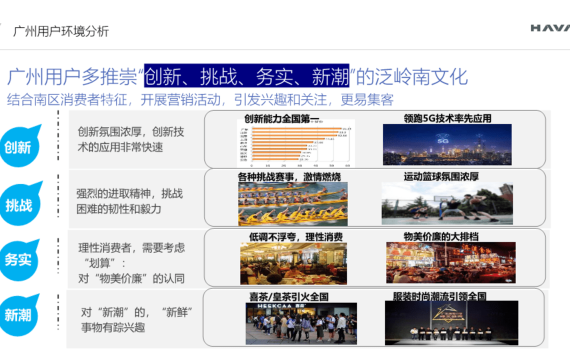Select the restaurant dining hall photo

pyautogui.click(x=293, y=263)
